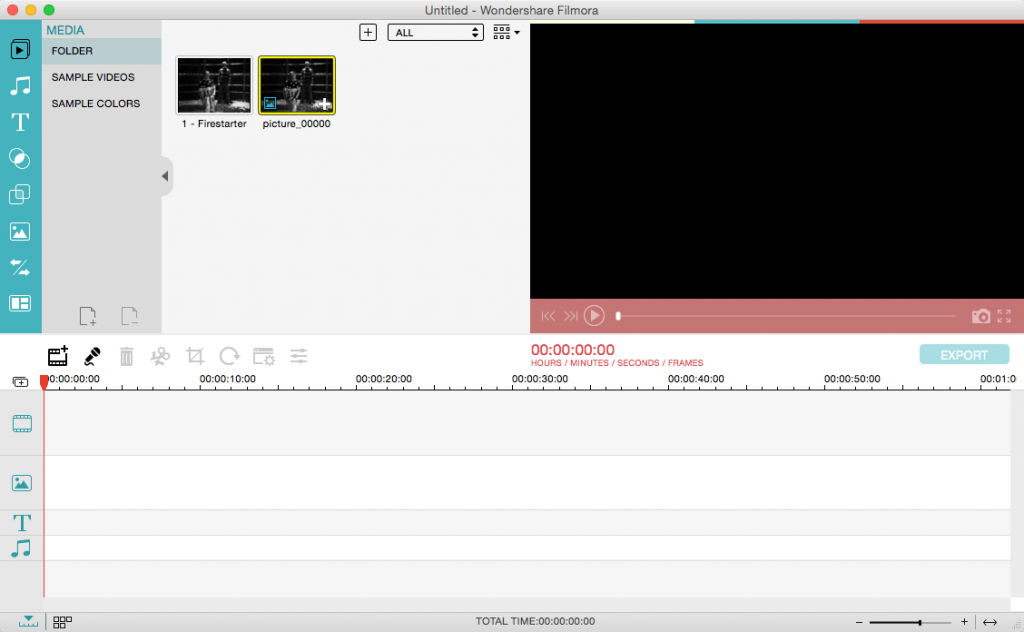1024x632 pixels.
Task: Collapse the media folder side panel
Action: tap(166, 177)
